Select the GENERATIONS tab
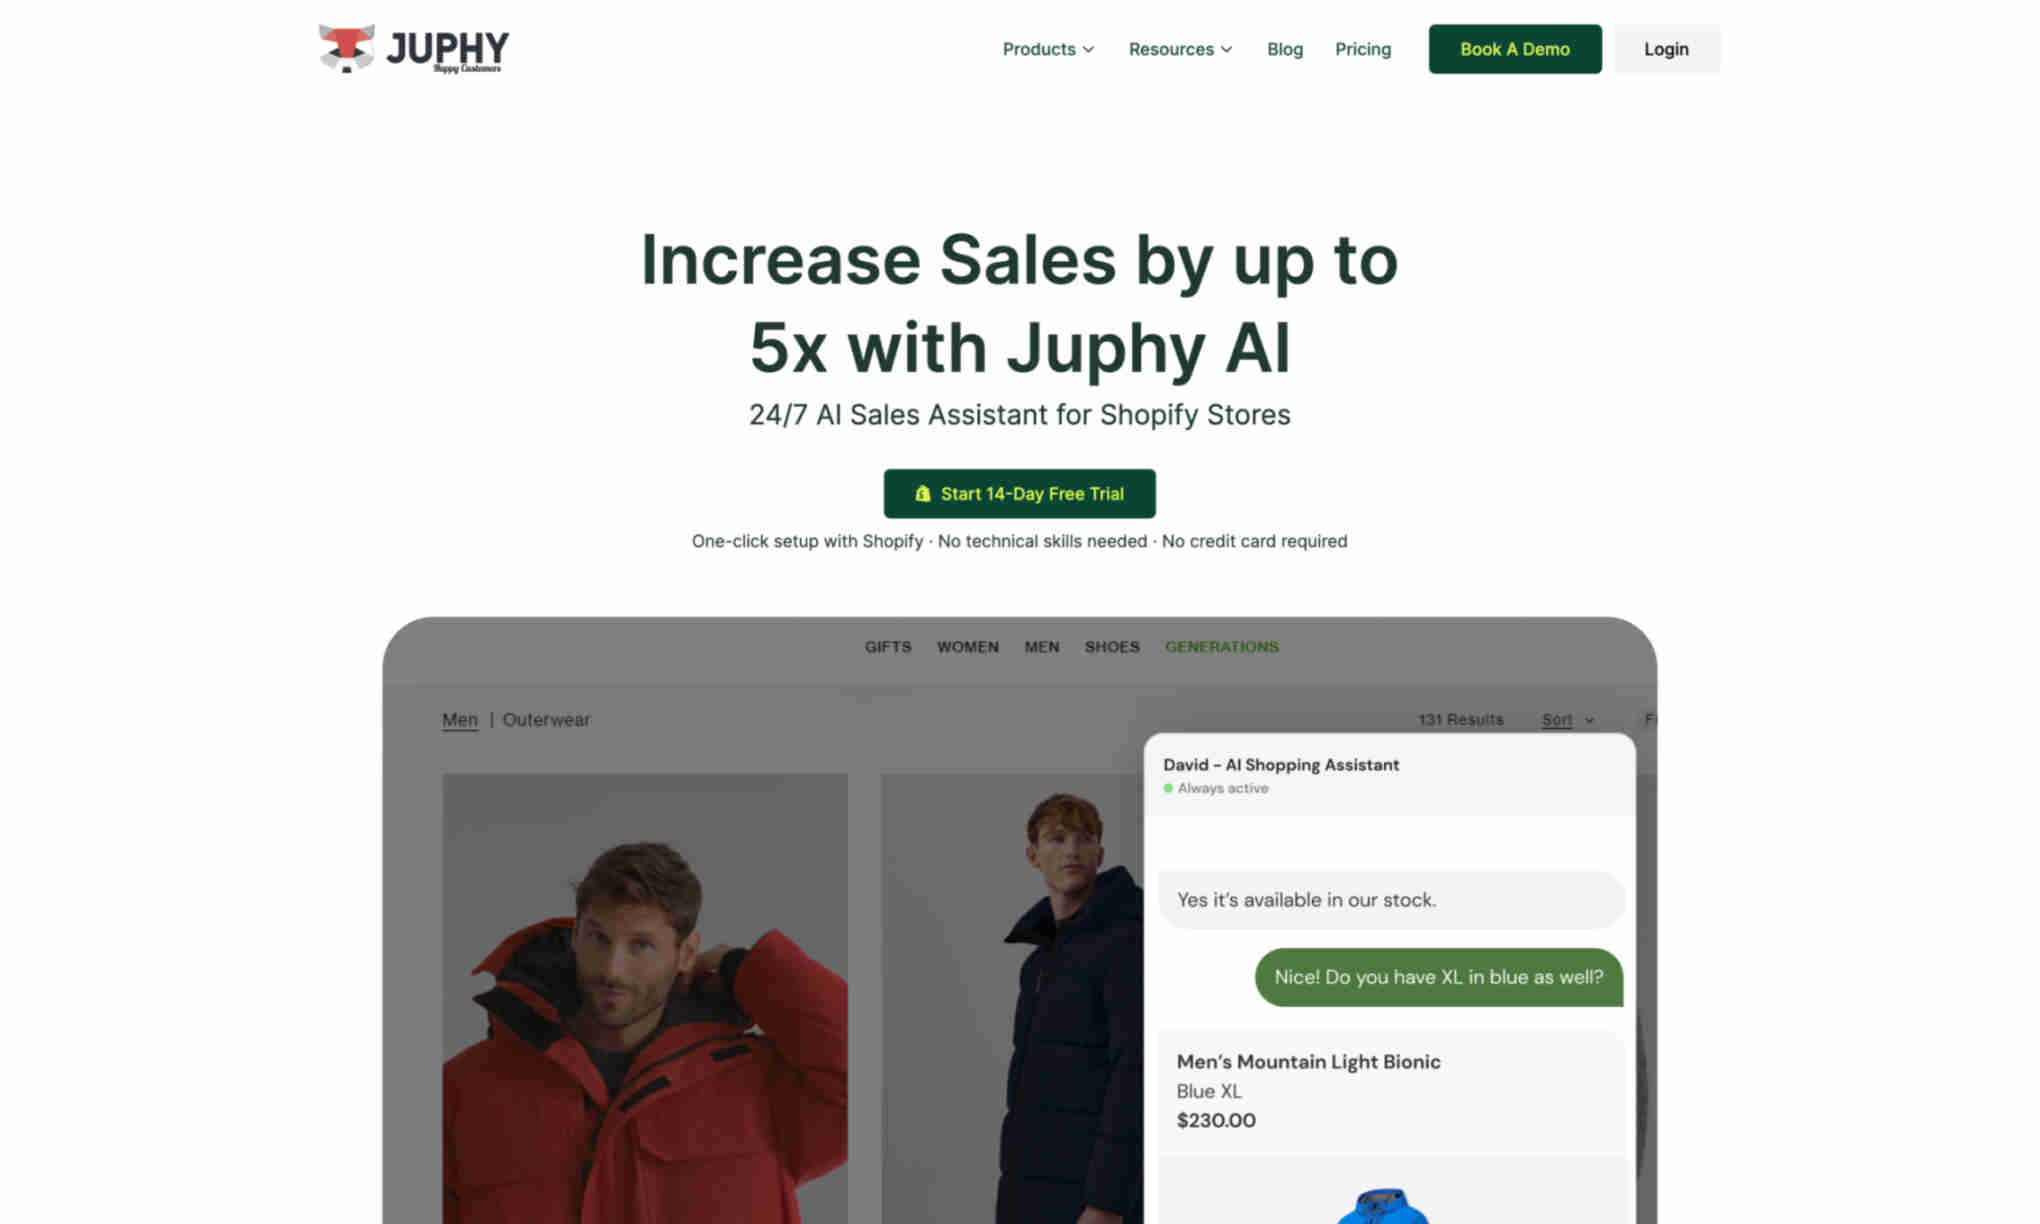This screenshot has height=1224, width=2040. coord(1221,647)
